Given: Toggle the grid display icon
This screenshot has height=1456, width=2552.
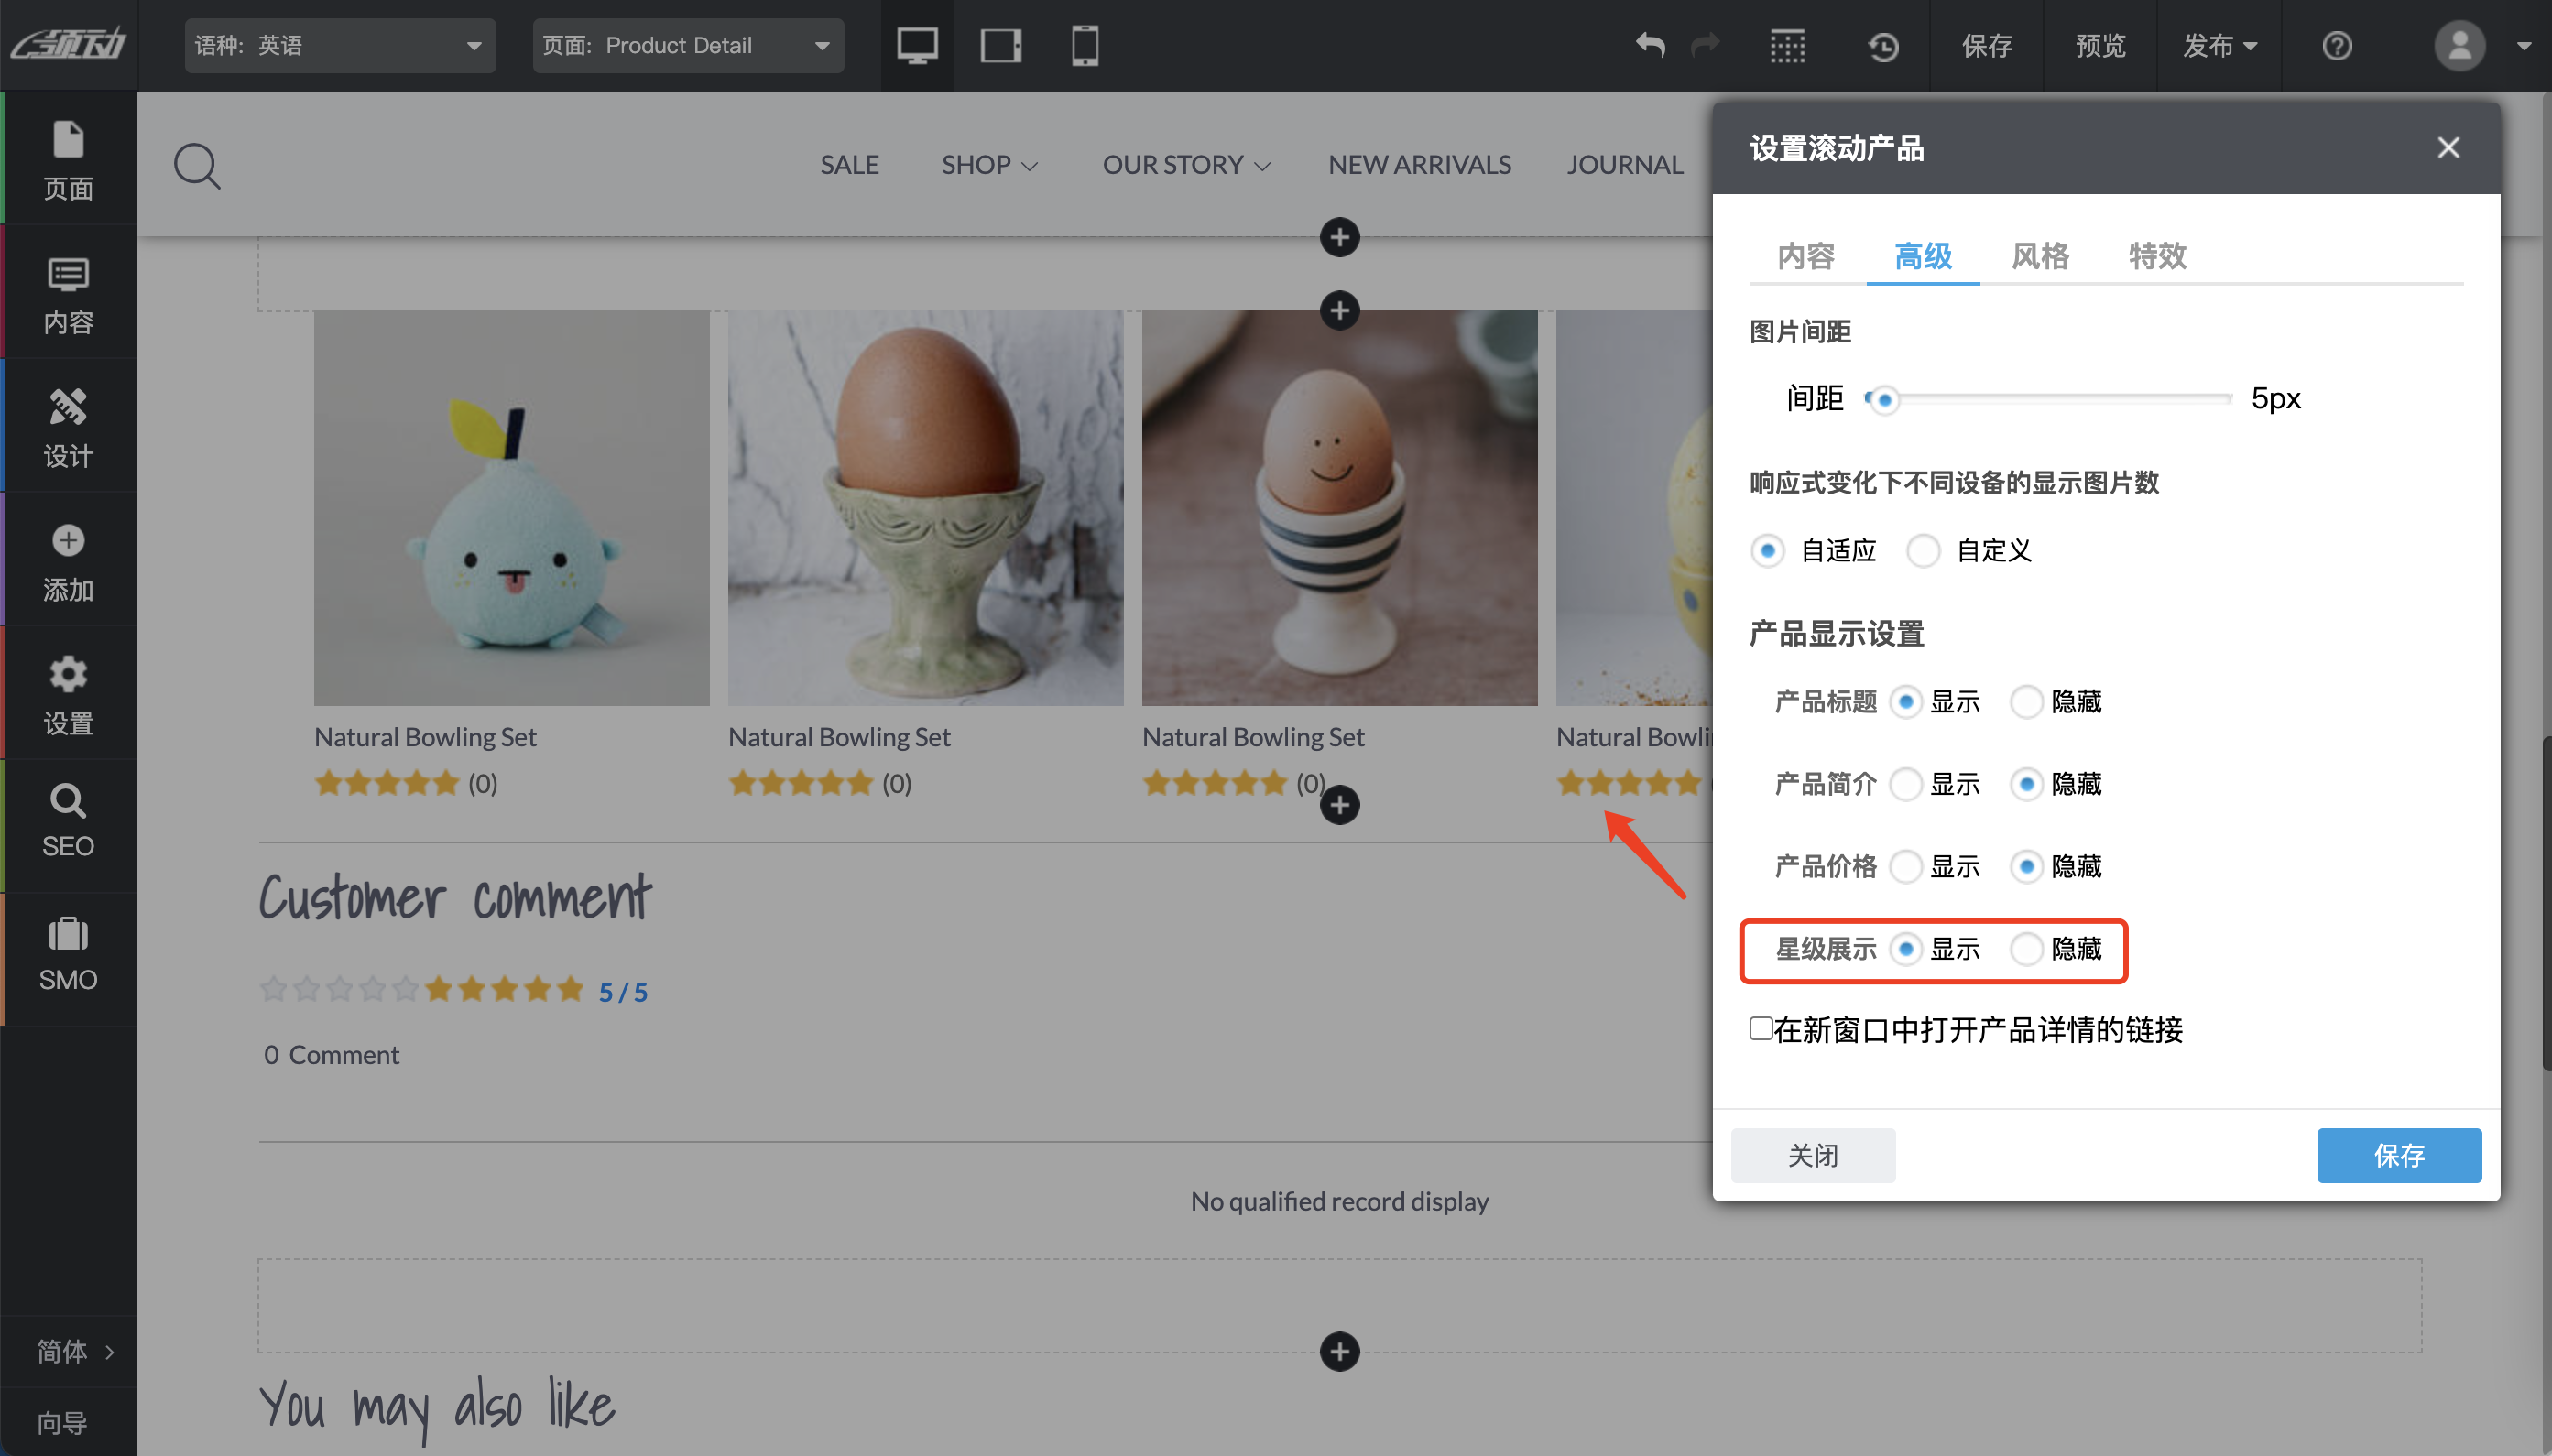Looking at the screenshot, I should click(x=1787, y=46).
